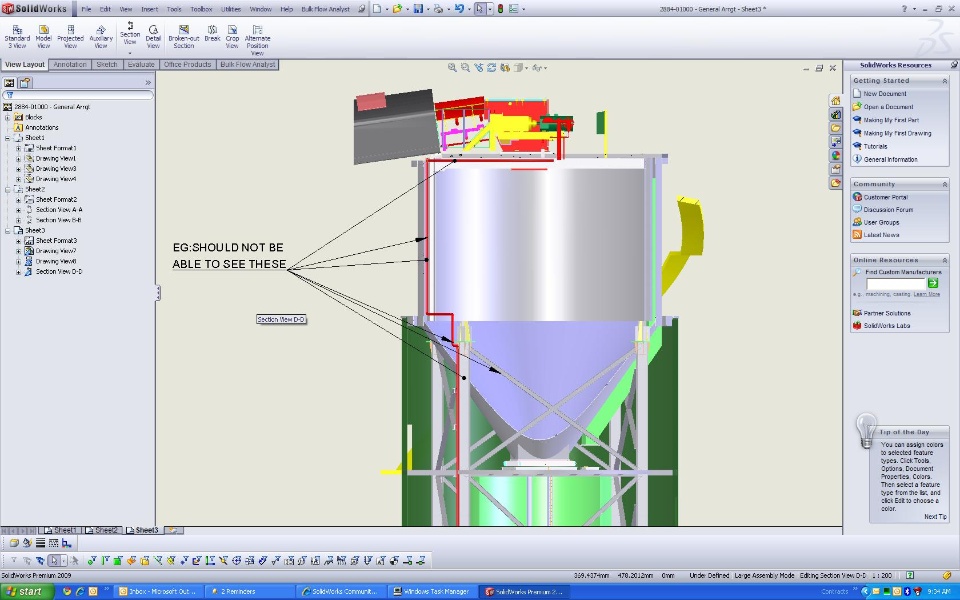
Task: Undo the last action
Action: point(459,9)
